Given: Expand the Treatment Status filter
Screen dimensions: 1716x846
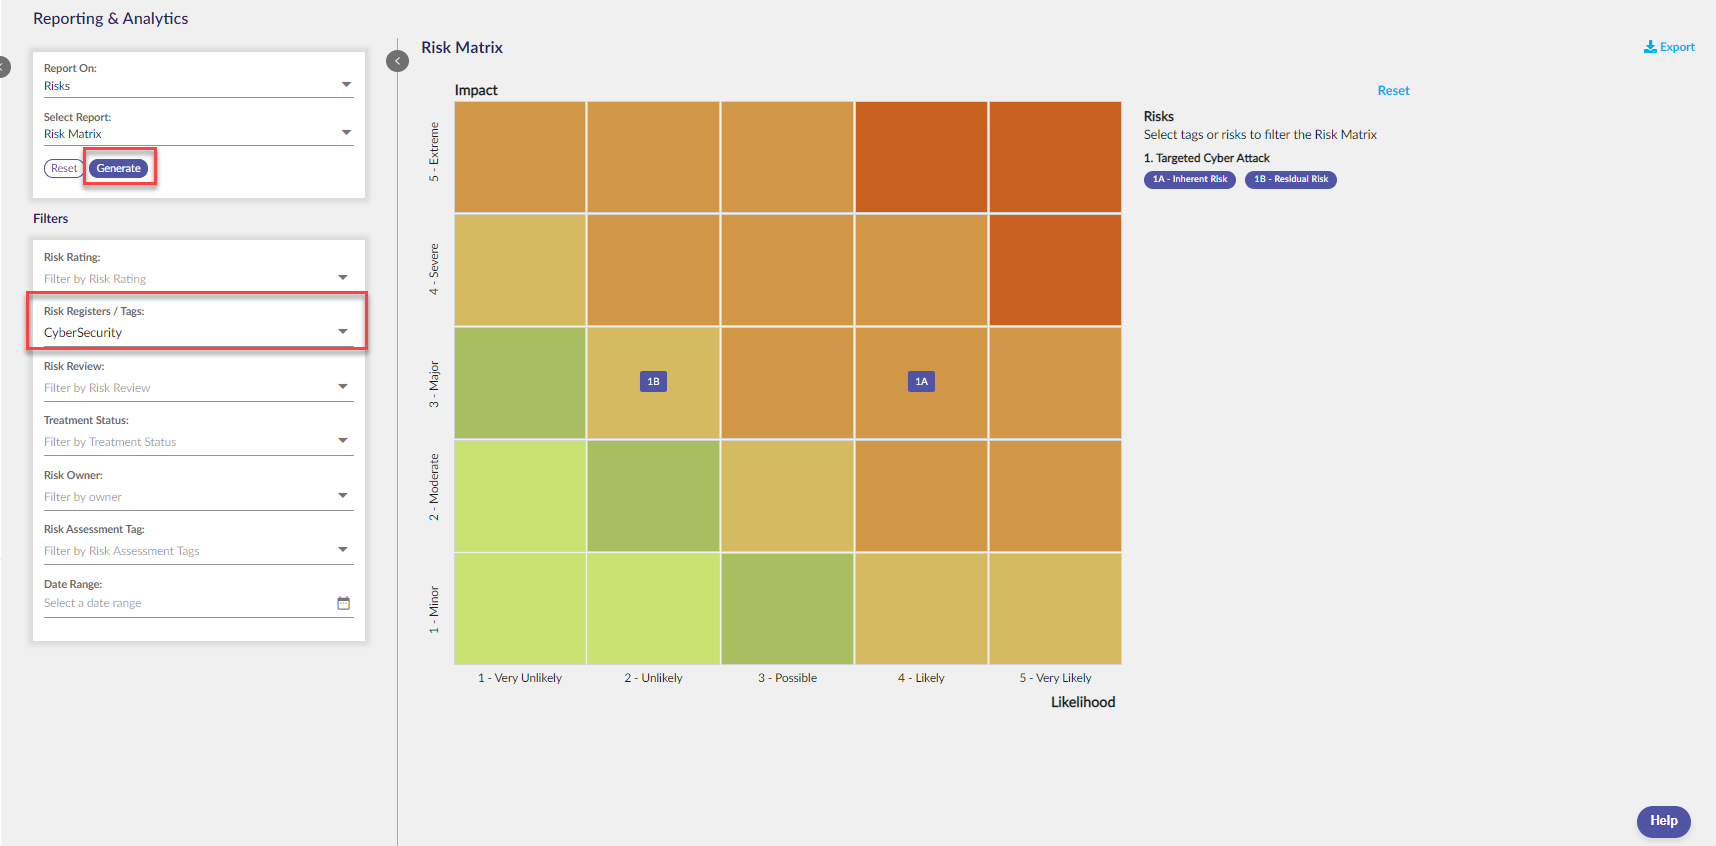Looking at the screenshot, I should (198, 442).
